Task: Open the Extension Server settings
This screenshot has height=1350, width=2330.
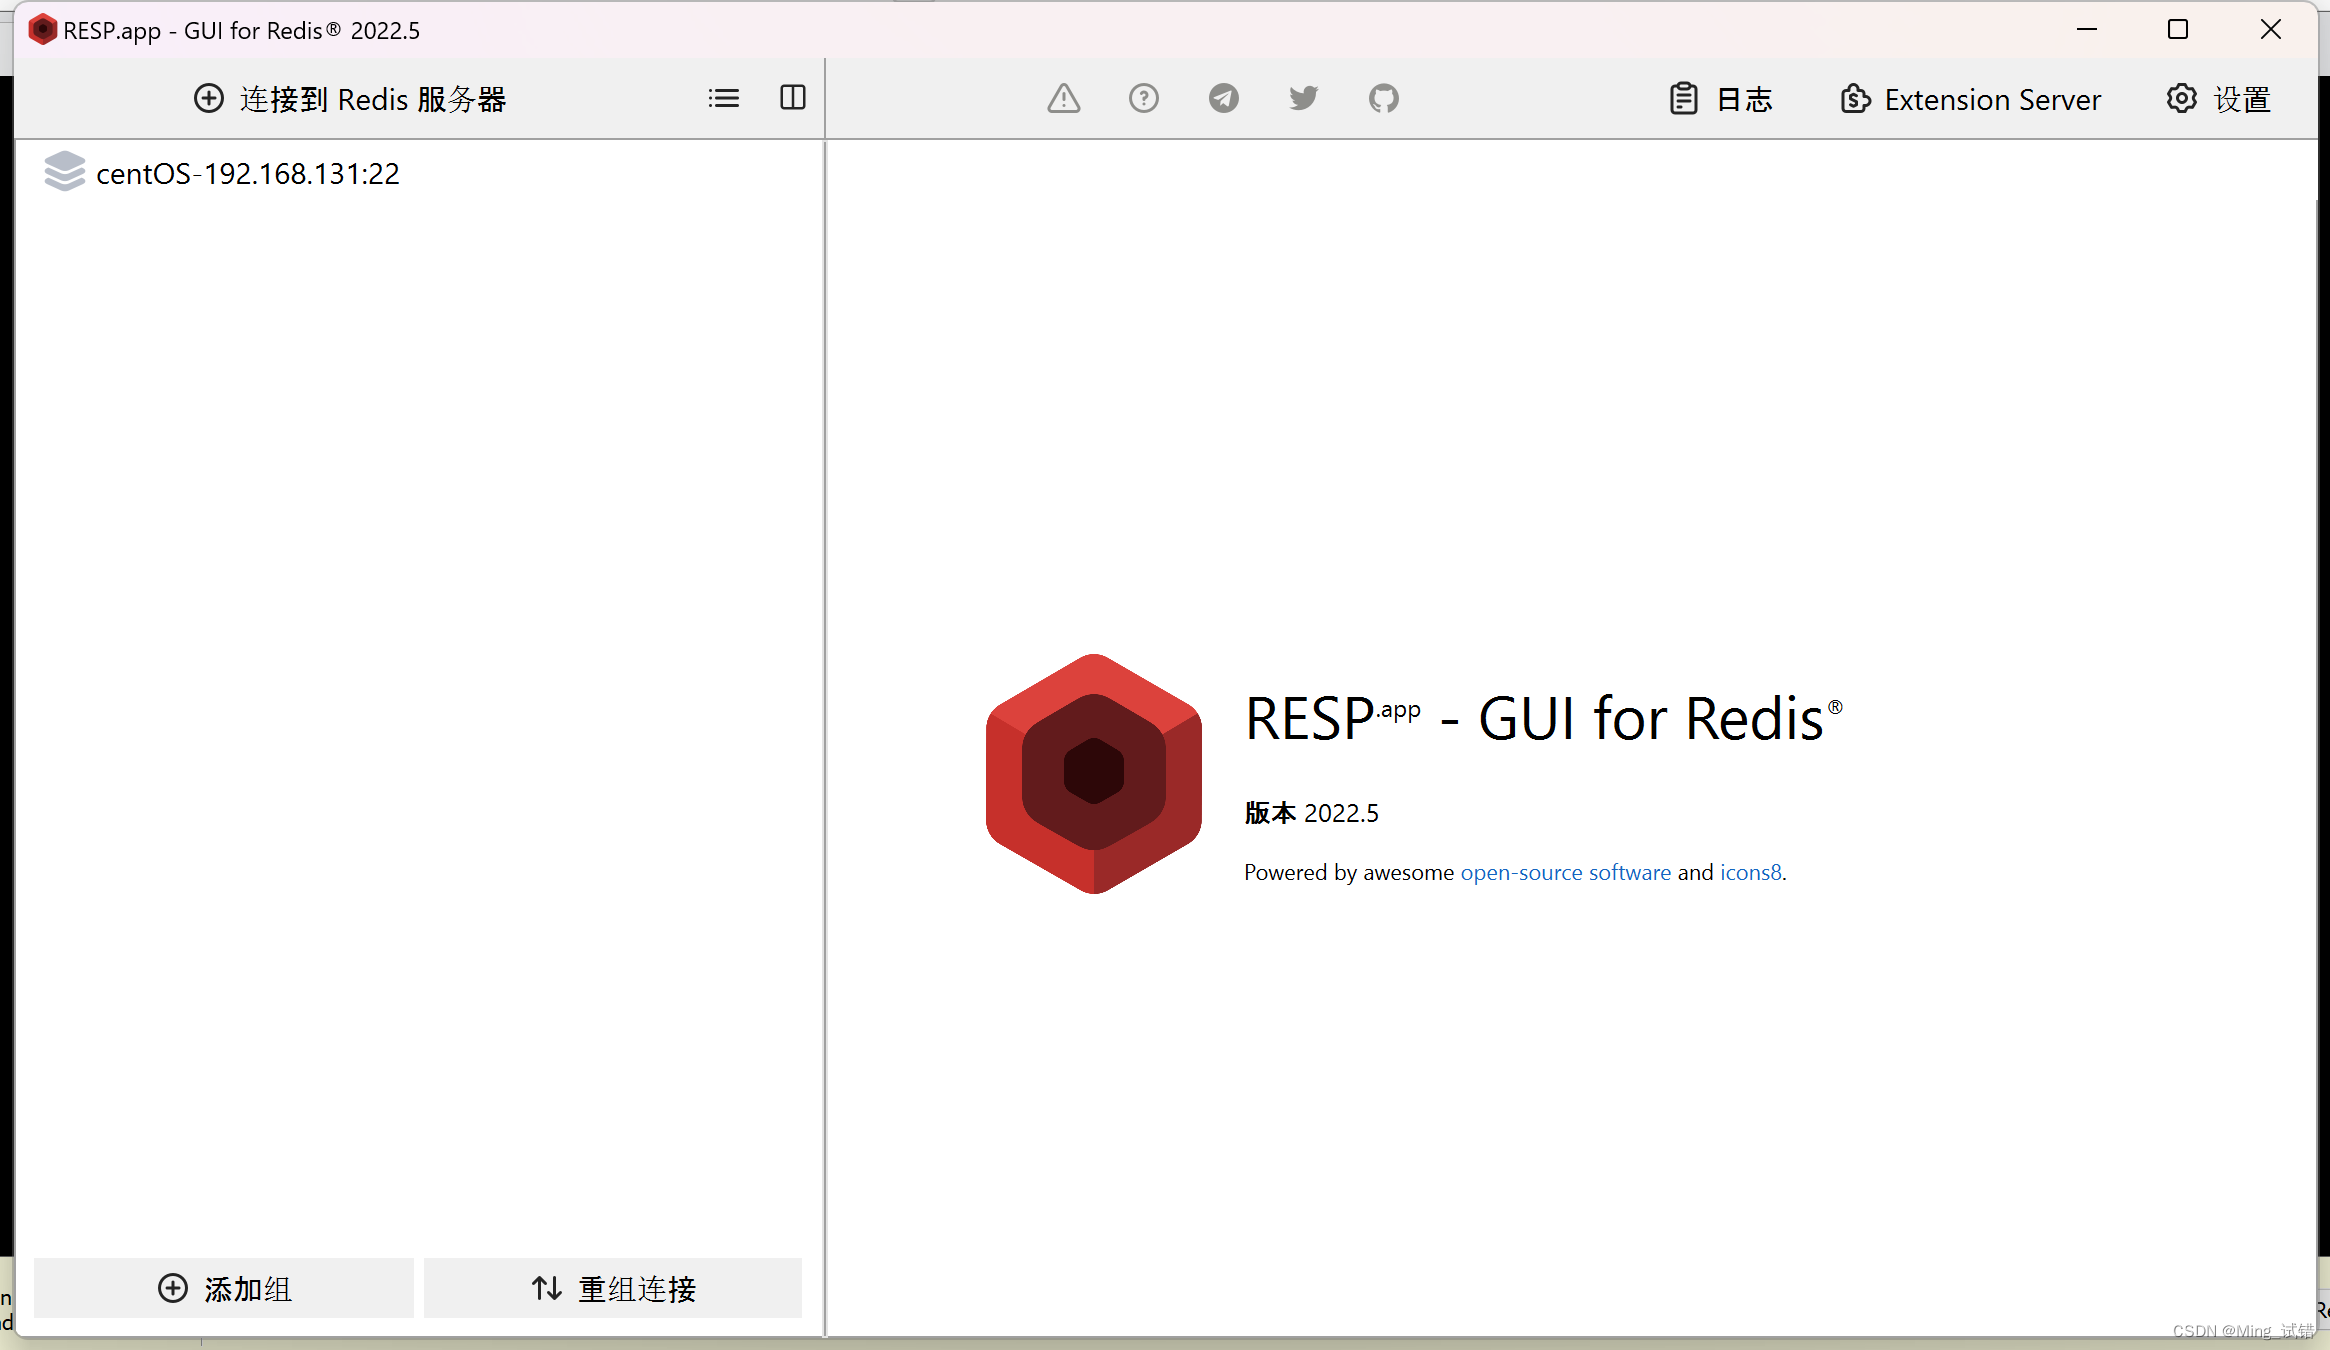Action: point(1970,99)
